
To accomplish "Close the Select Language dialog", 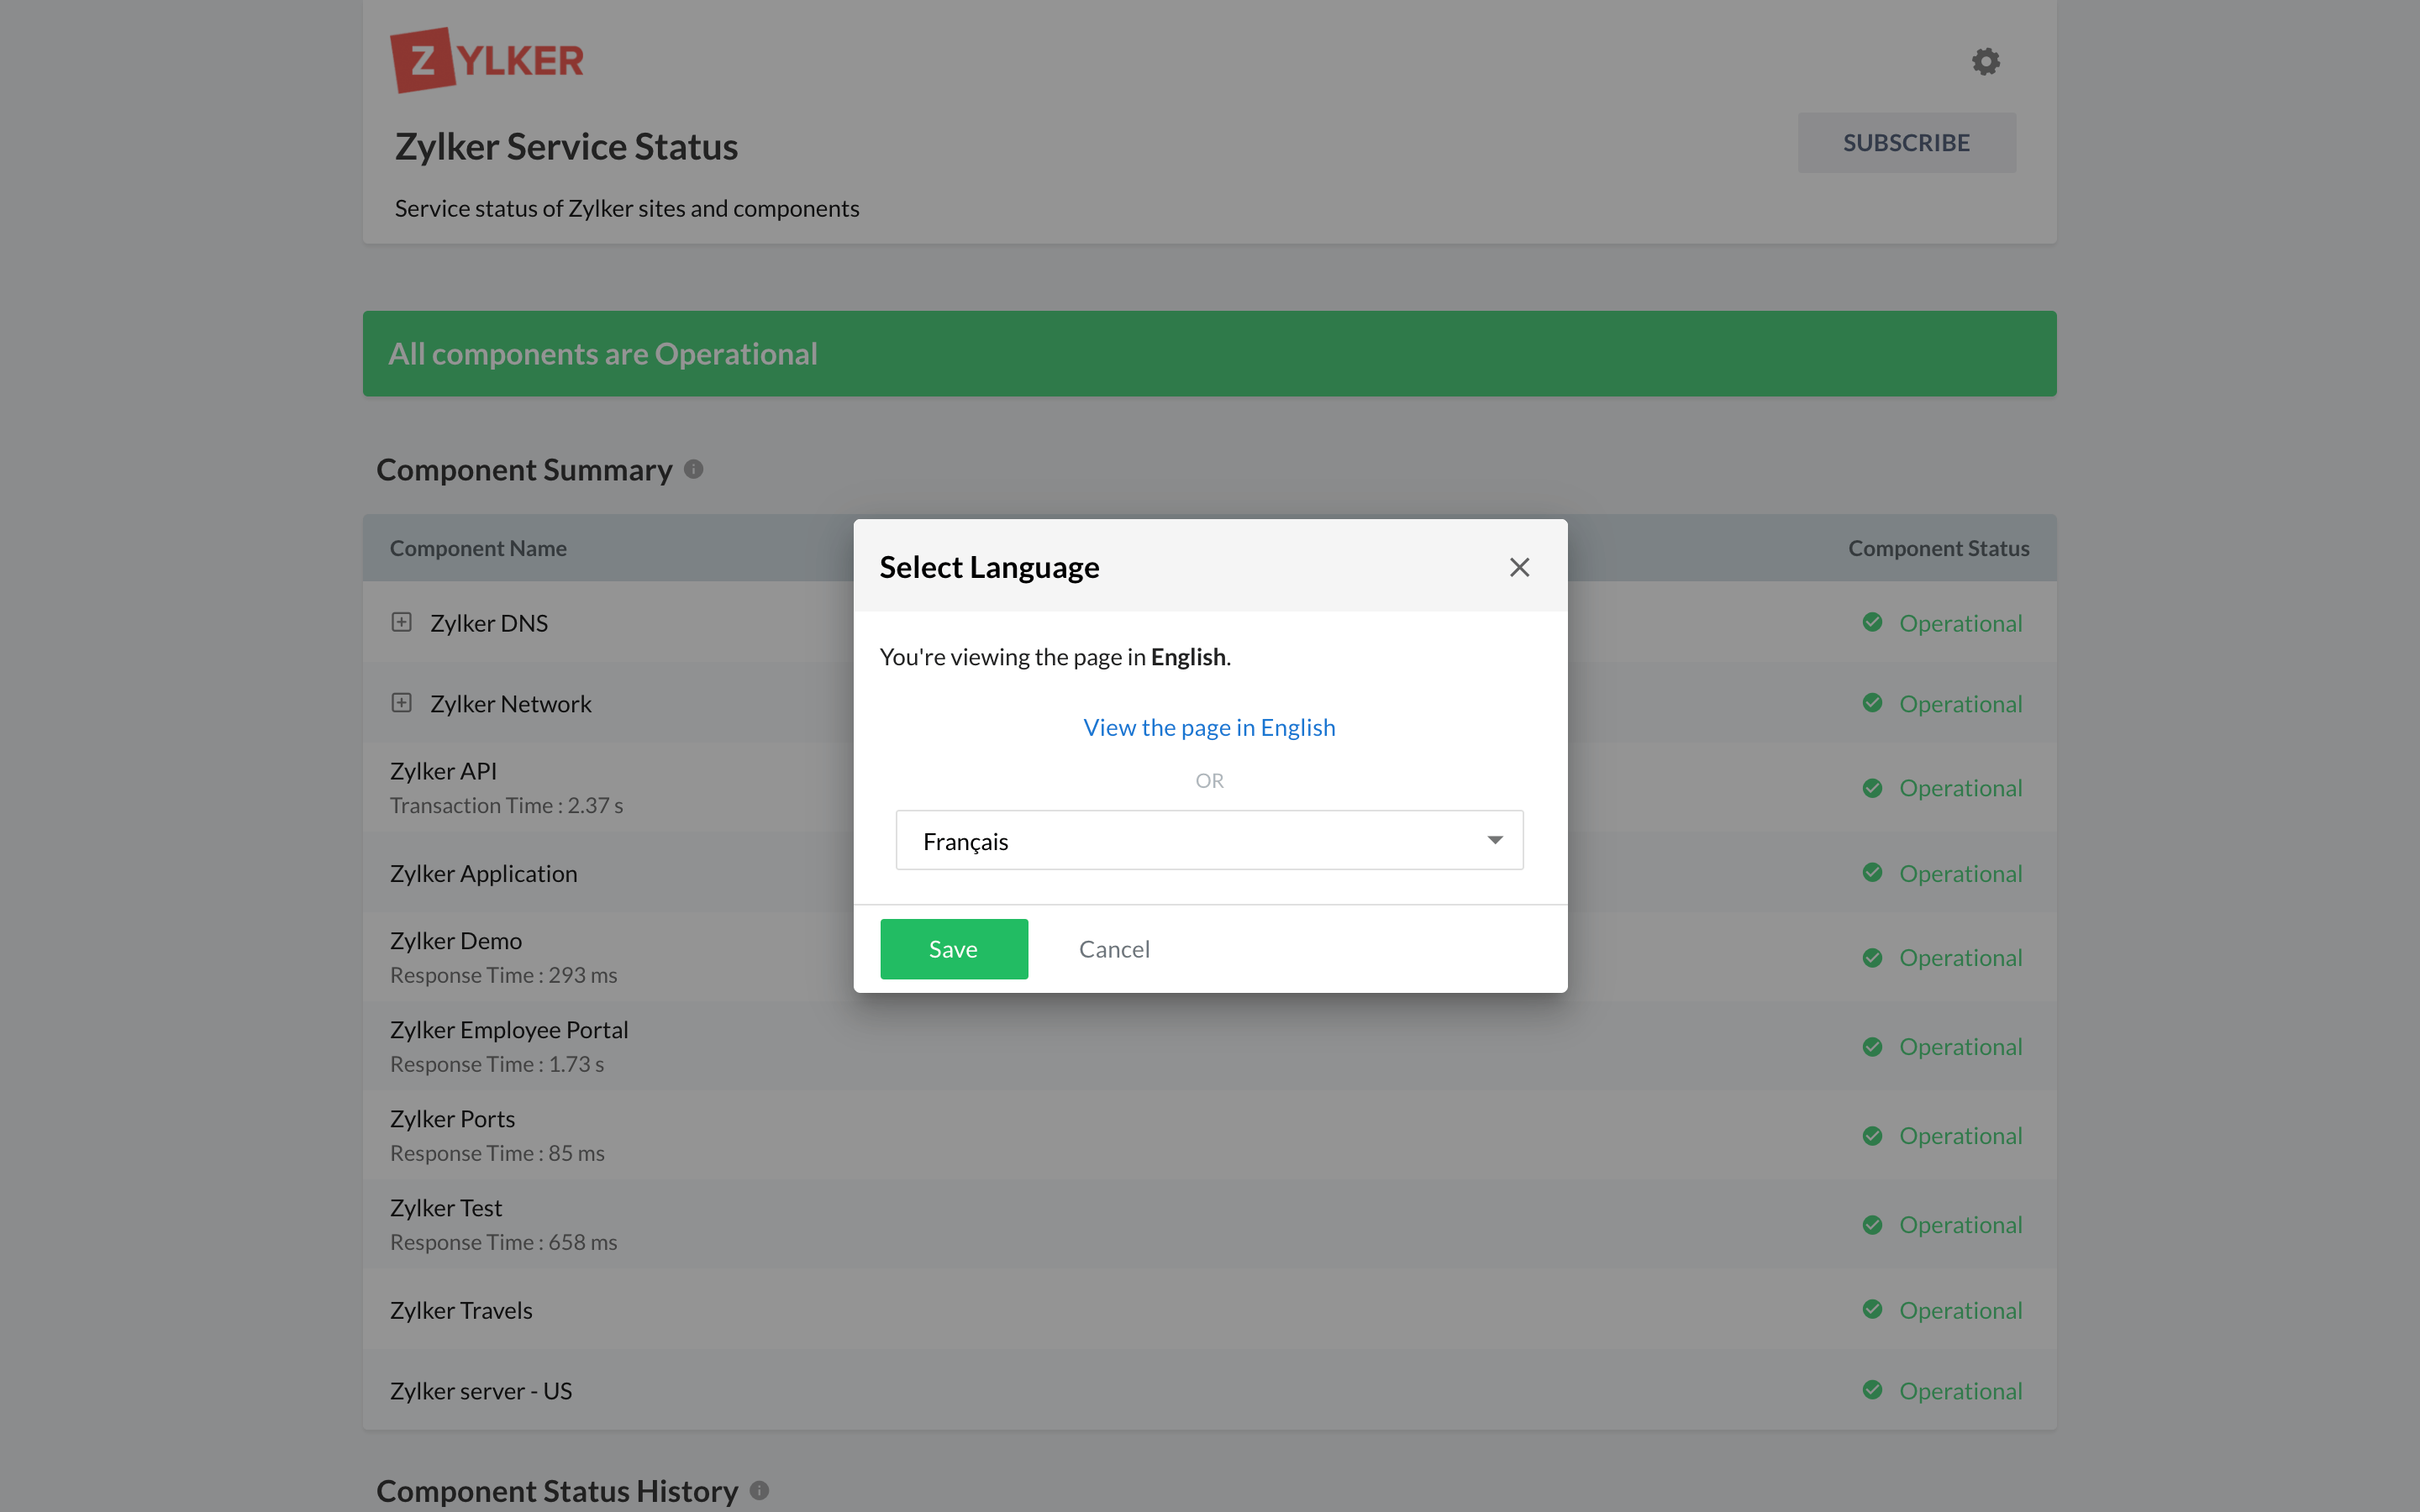I will point(1519,567).
